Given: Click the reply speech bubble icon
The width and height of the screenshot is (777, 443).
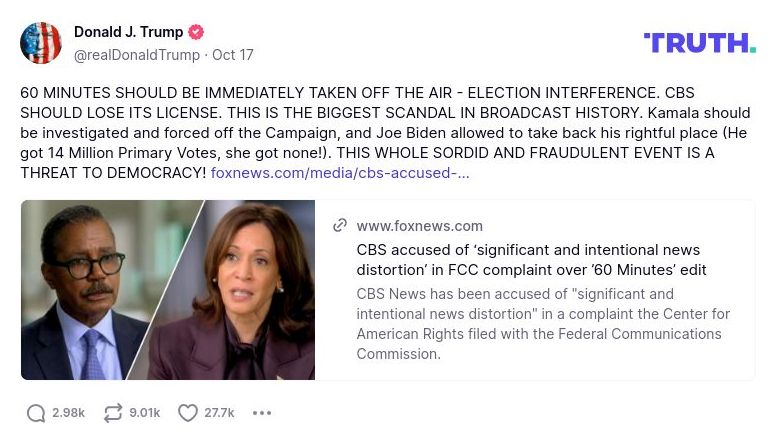Looking at the screenshot, I should coord(36,413).
